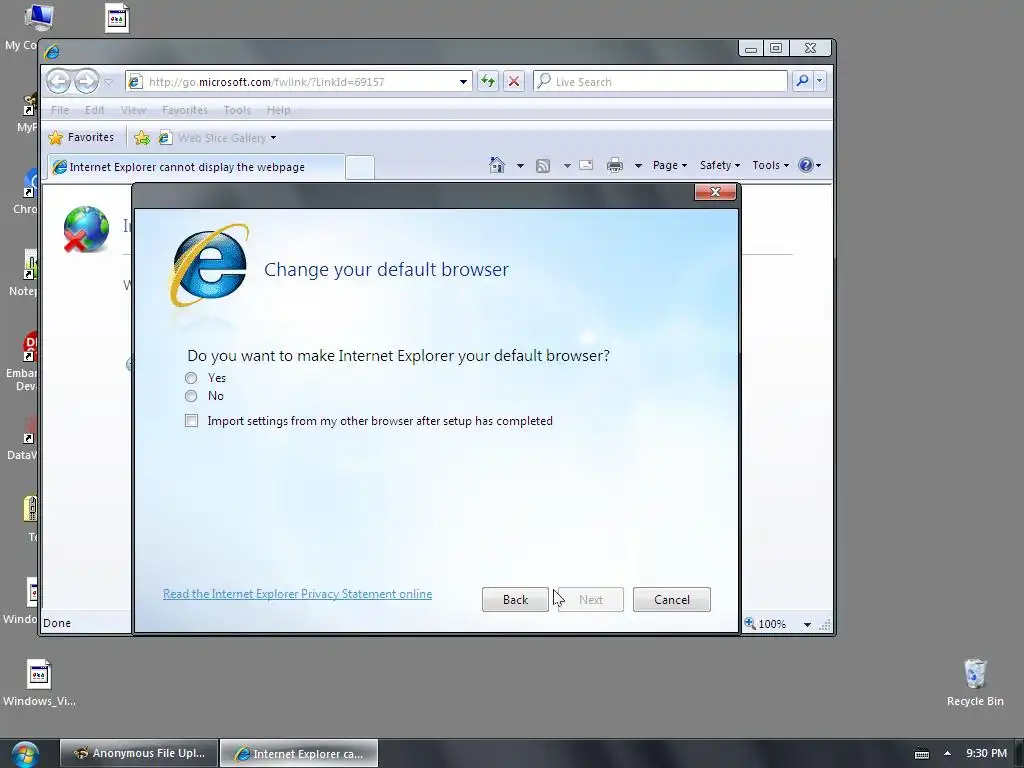Open the Edit menu
The width and height of the screenshot is (1024, 768).
(94, 110)
